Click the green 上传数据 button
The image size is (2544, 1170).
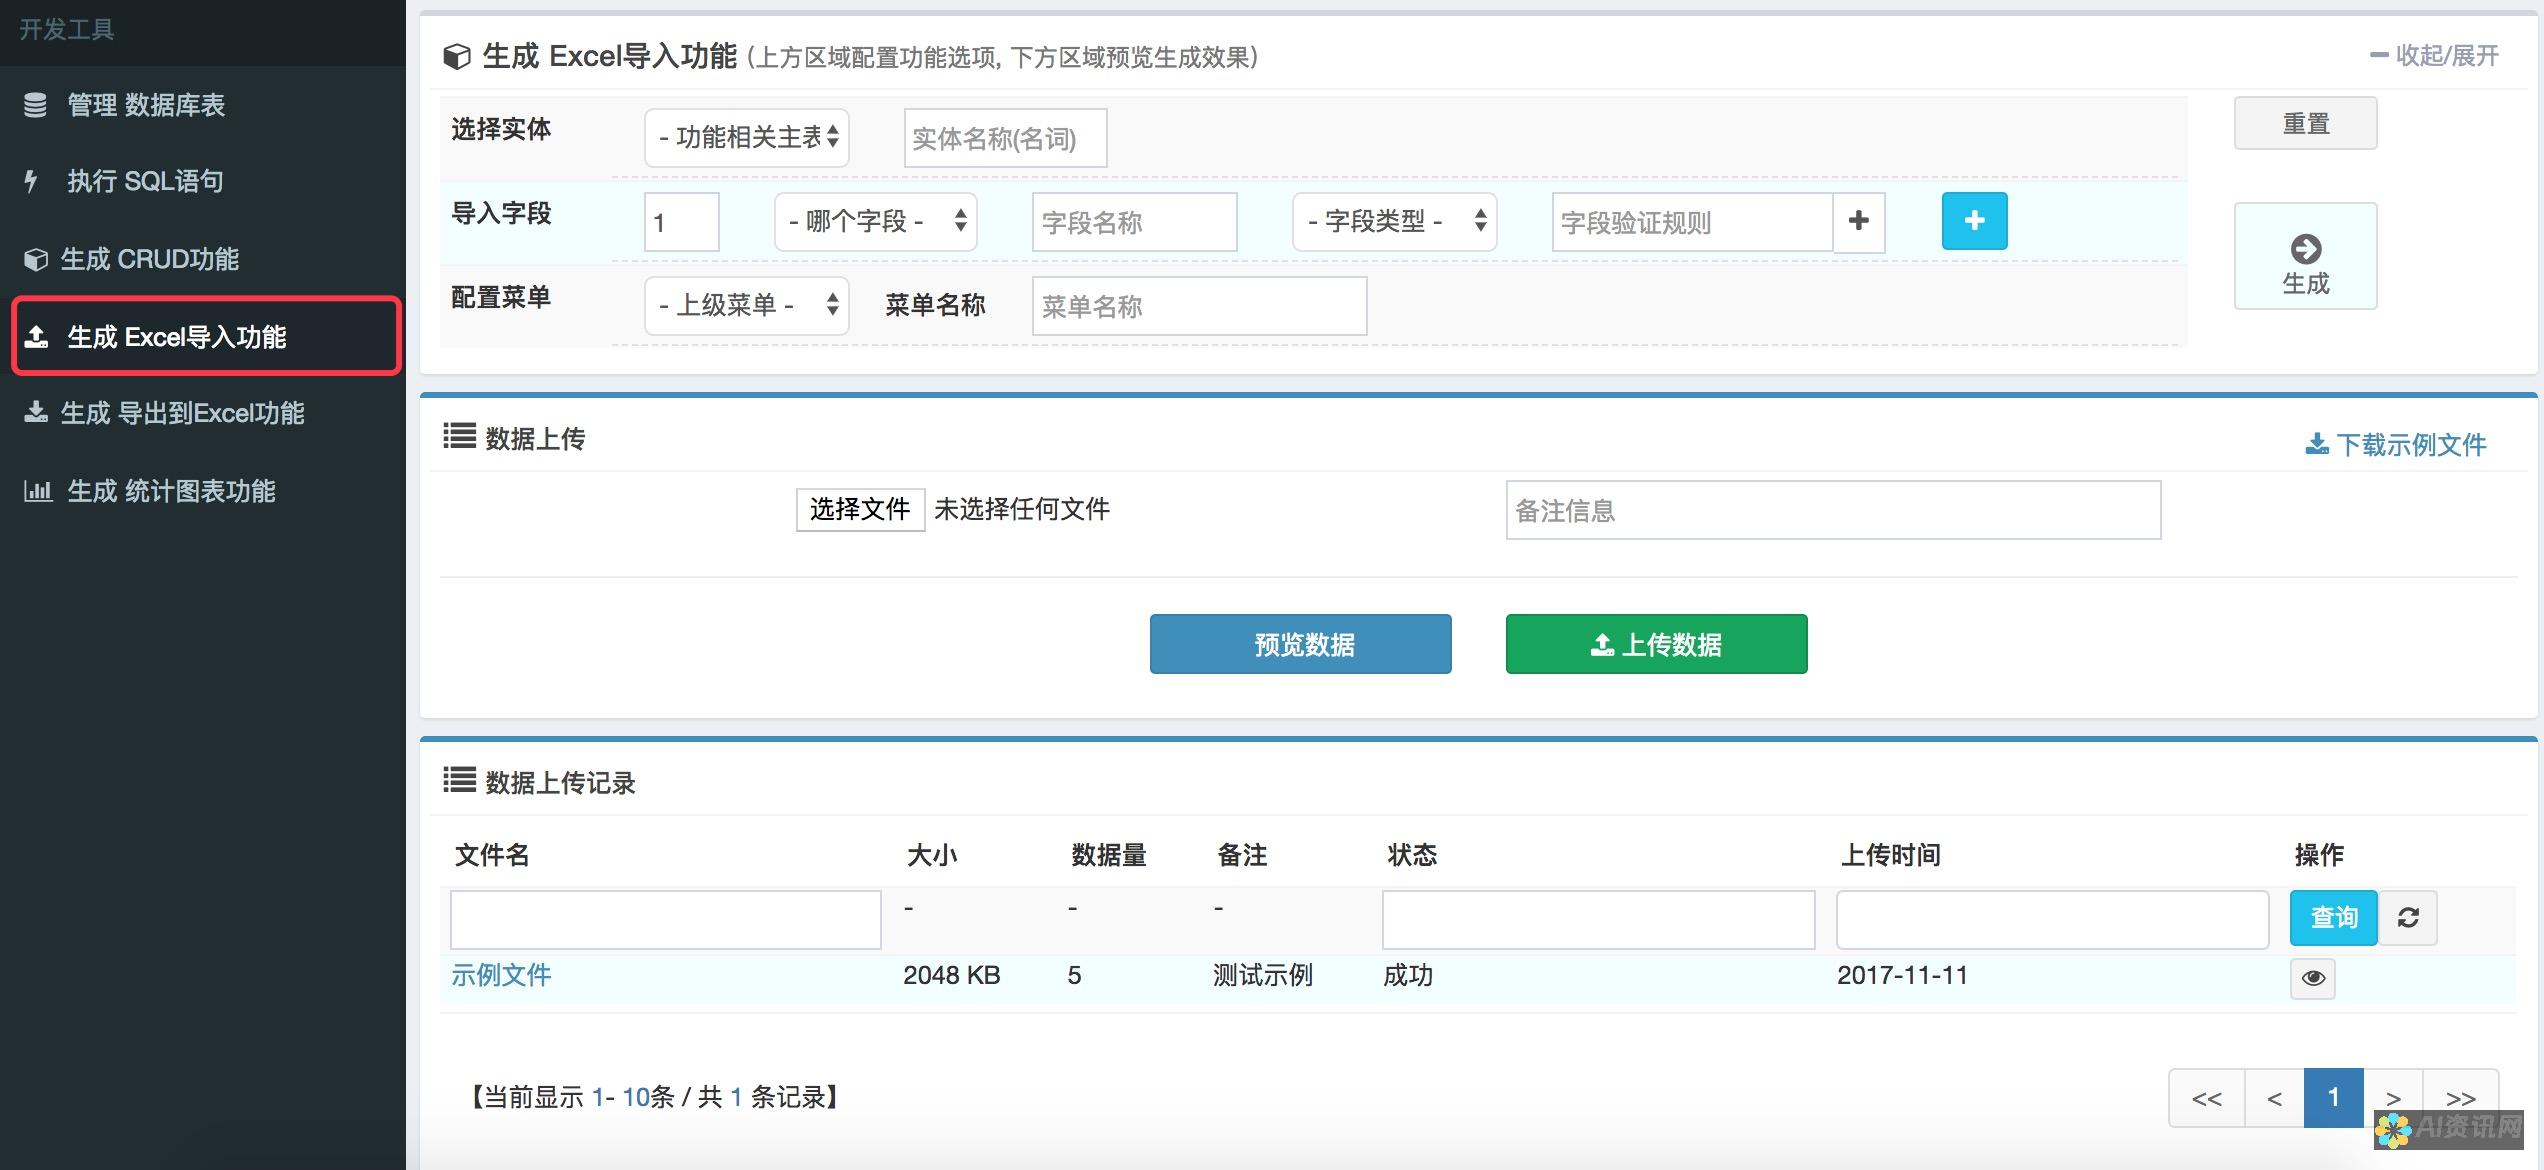click(1656, 644)
